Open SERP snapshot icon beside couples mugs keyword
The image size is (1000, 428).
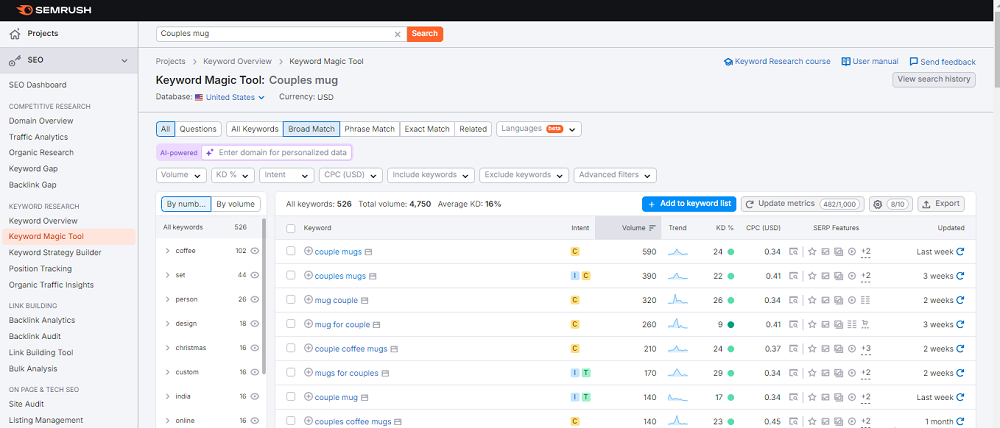tap(372, 276)
